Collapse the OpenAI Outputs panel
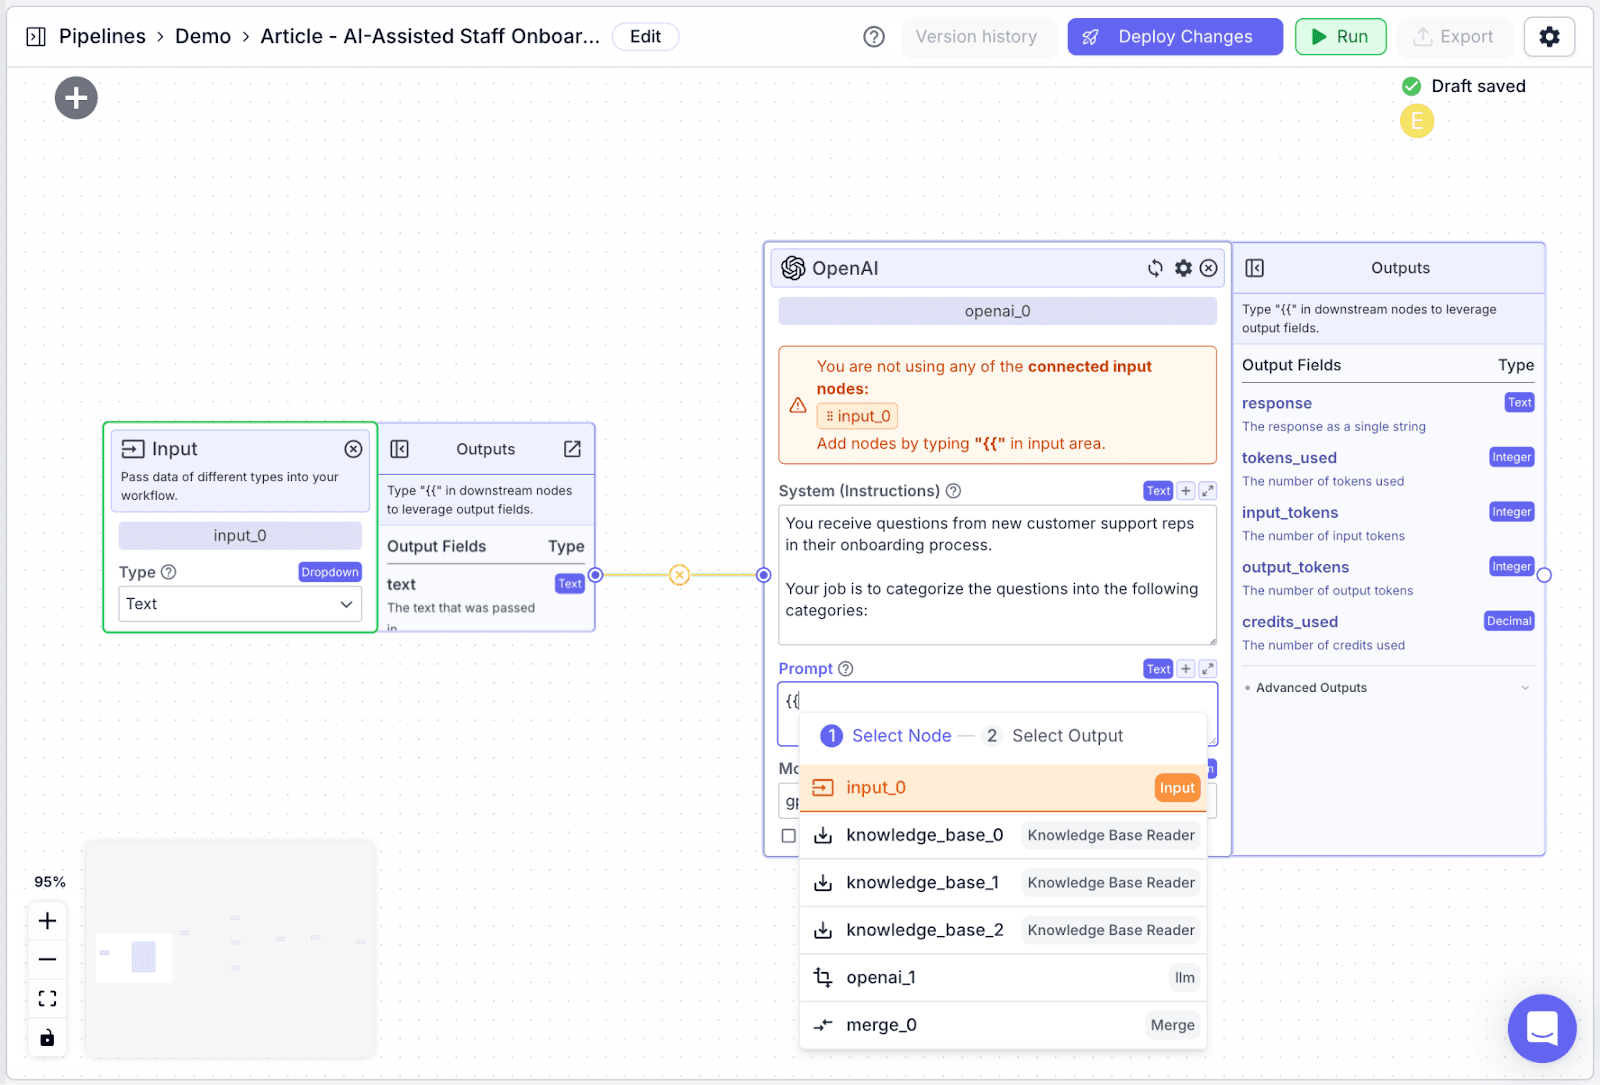1600x1085 pixels. pyautogui.click(x=1255, y=268)
